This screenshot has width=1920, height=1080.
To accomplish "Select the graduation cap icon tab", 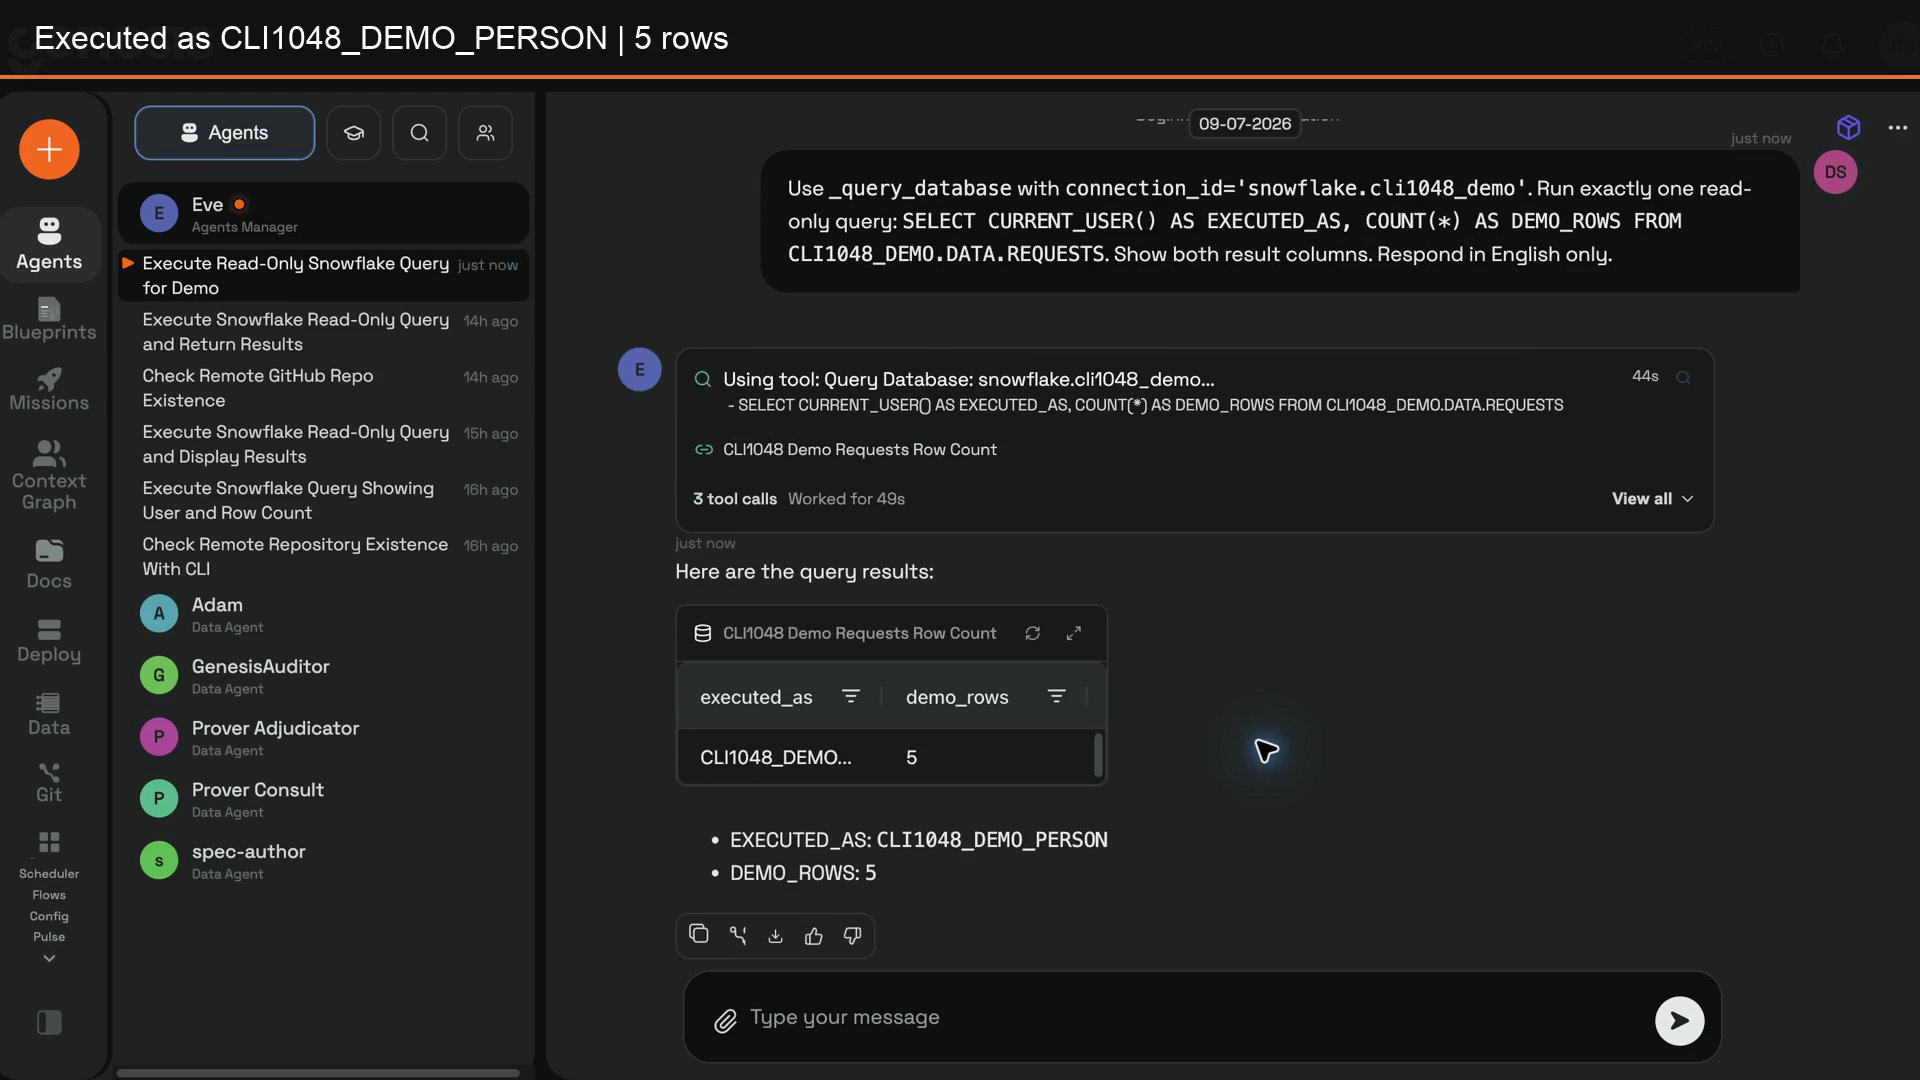I will pyautogui.click(x=354, y=133).
